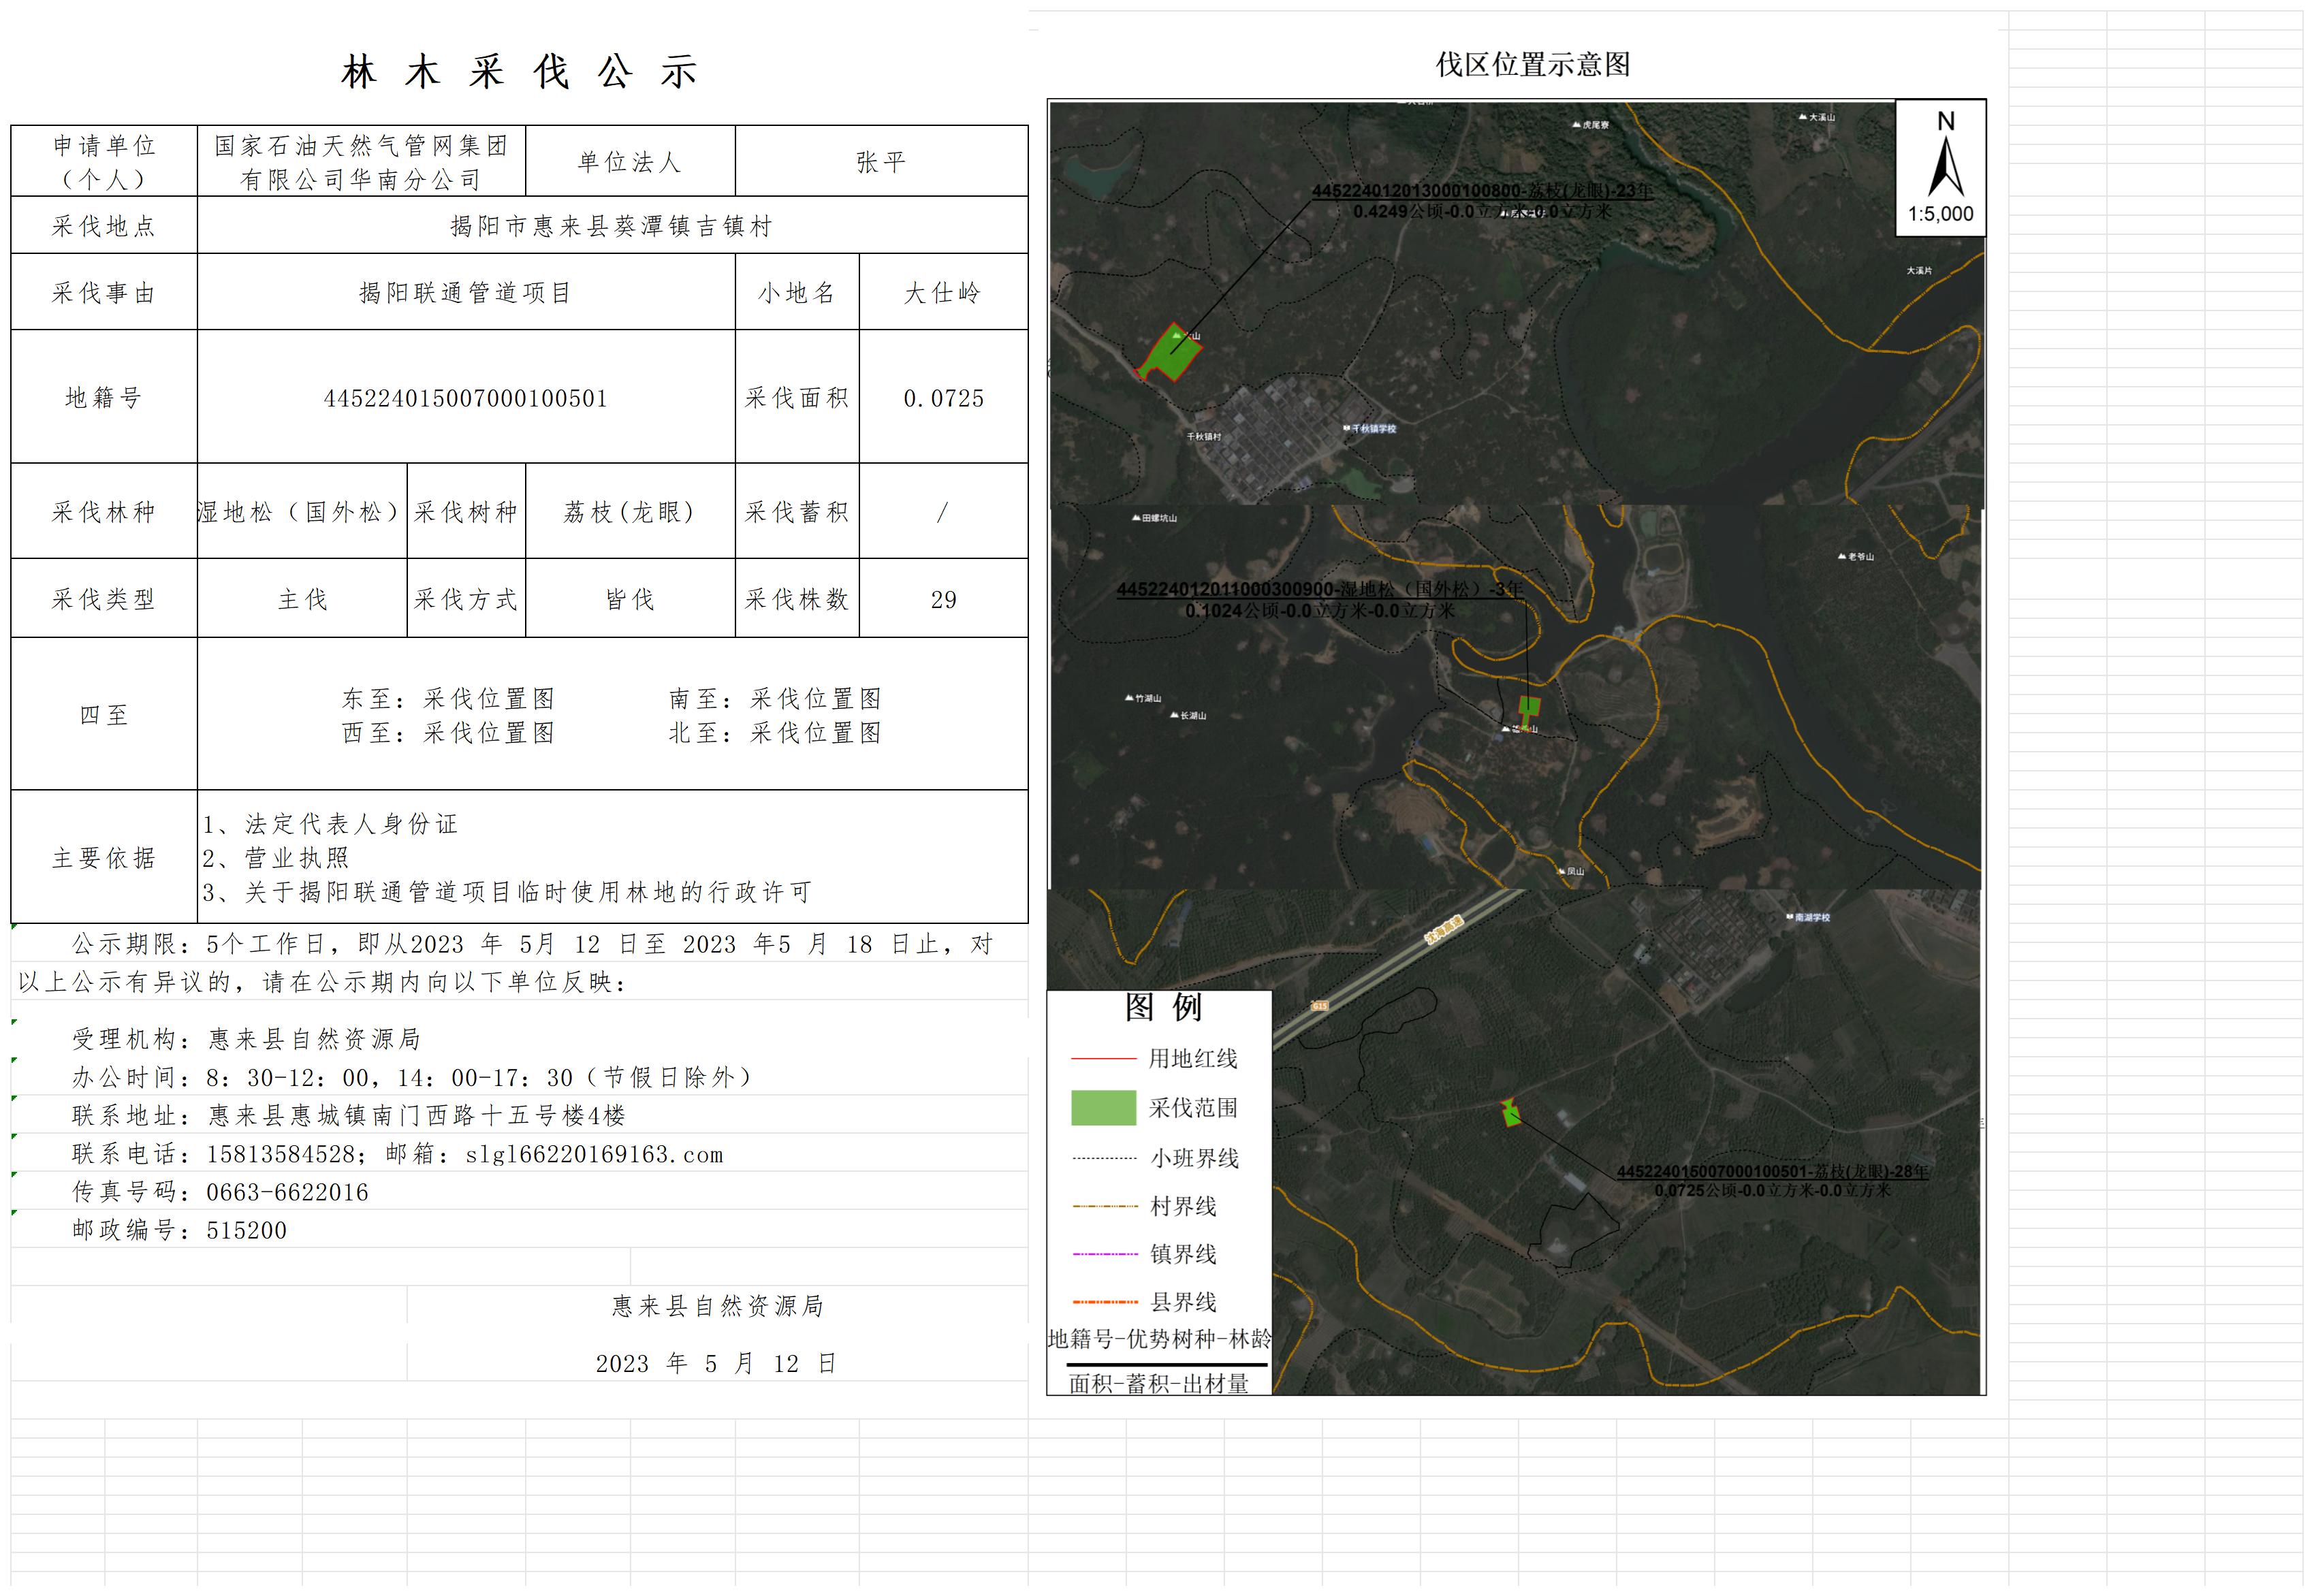Click the 荔枝(龙眼) tree species cell
This screenshot has width=2314, height=1596.
[629, 512]
